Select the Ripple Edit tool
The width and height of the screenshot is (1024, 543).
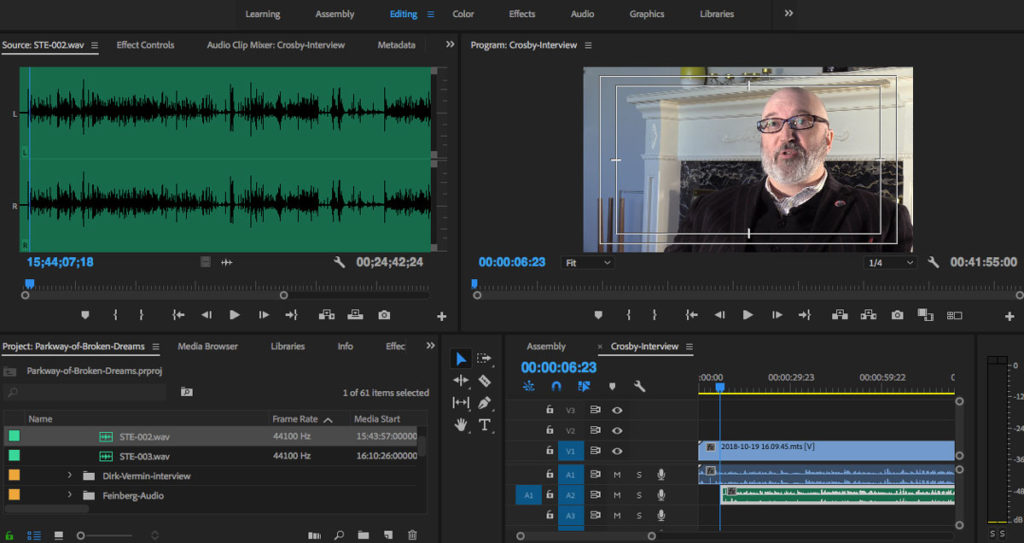[x=460, y=380]
